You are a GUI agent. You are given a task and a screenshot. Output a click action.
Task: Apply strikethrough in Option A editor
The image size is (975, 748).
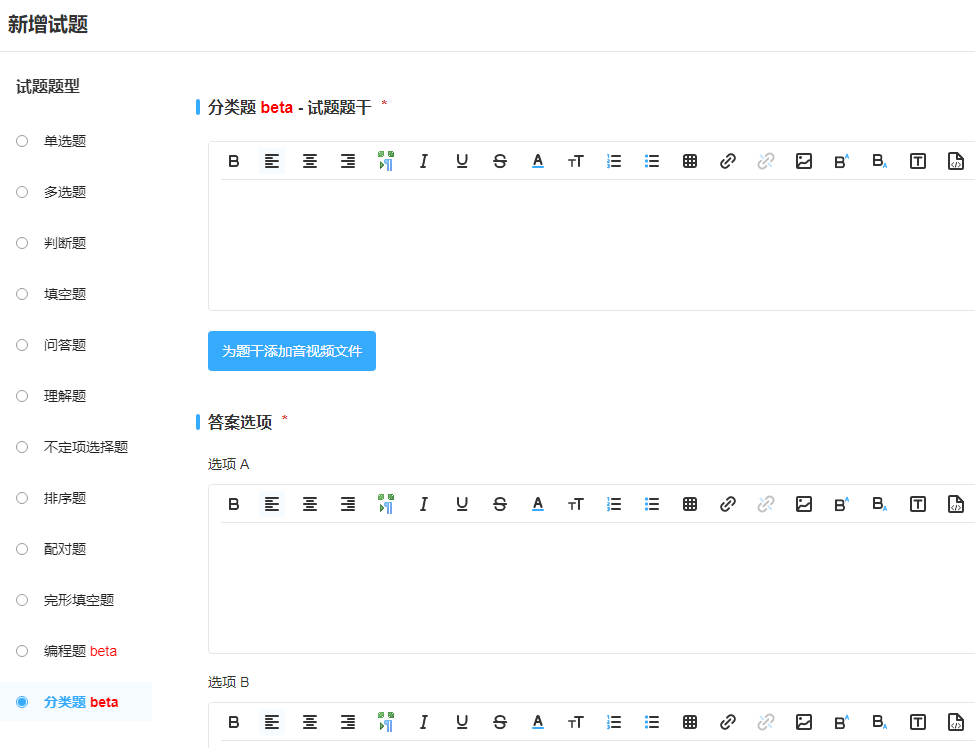pos(500,504)
